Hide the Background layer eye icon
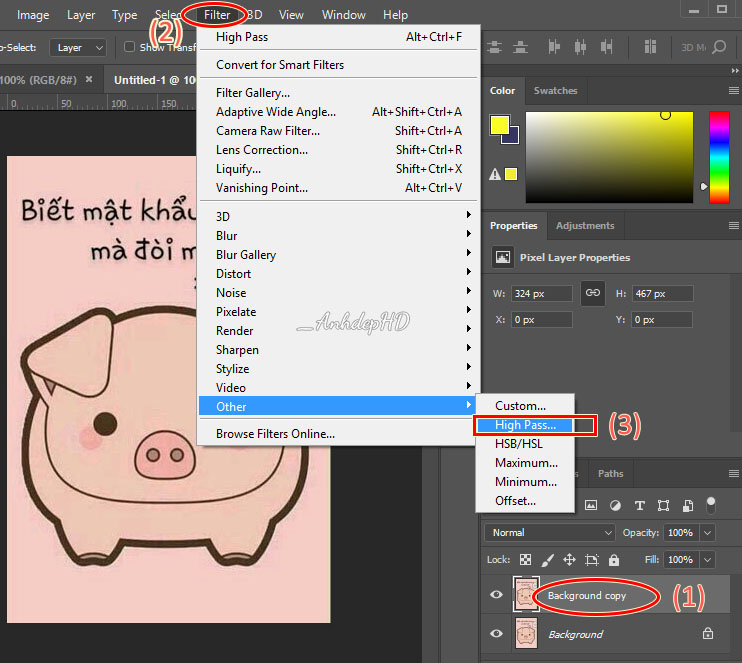The image size is (742, 663). point(496,633)
